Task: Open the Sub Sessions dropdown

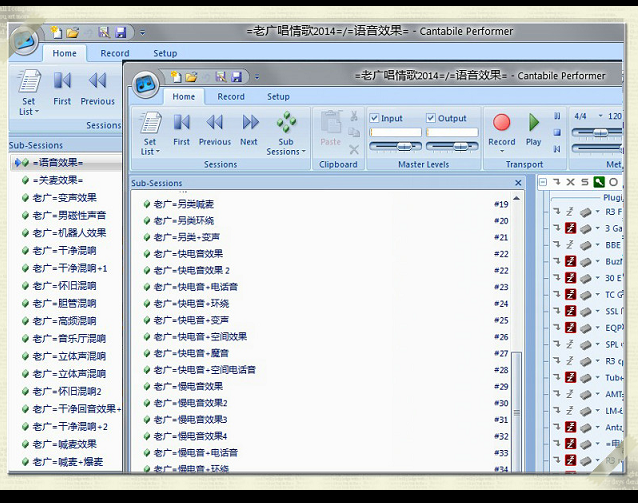Action: pyautogui.click(x=286, y=133)
